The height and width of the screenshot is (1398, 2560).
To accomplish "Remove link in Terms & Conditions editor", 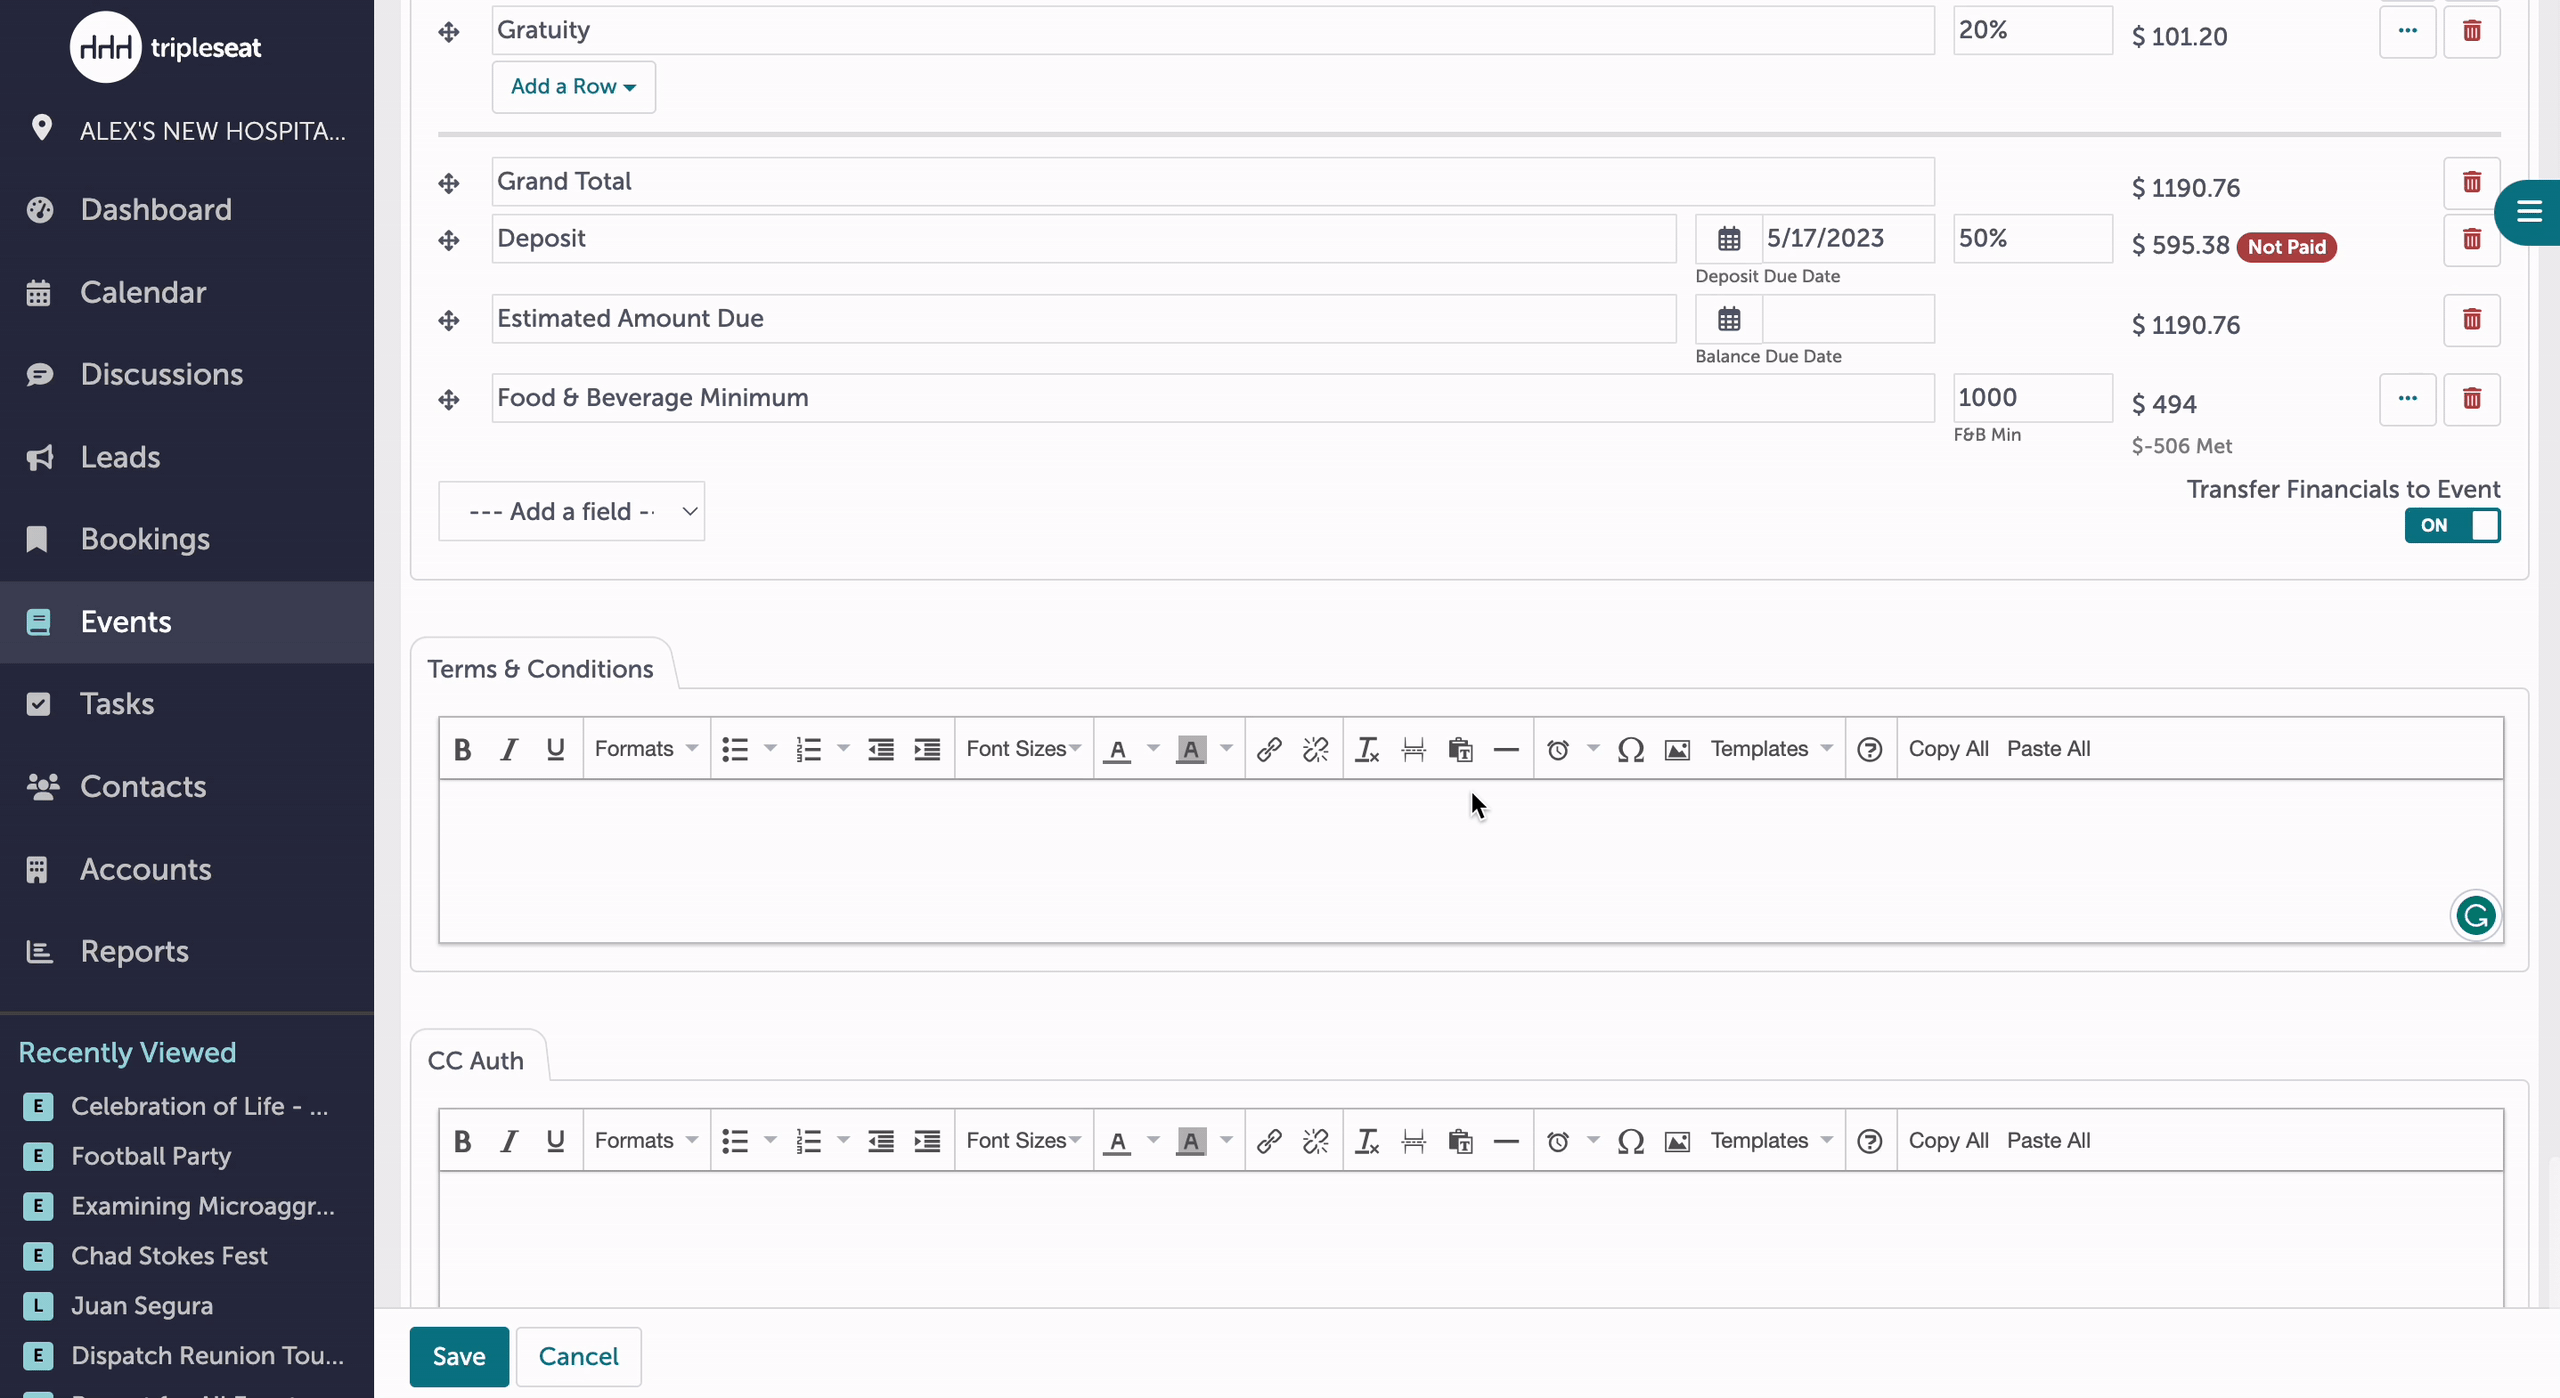I will pos(1315,749).
